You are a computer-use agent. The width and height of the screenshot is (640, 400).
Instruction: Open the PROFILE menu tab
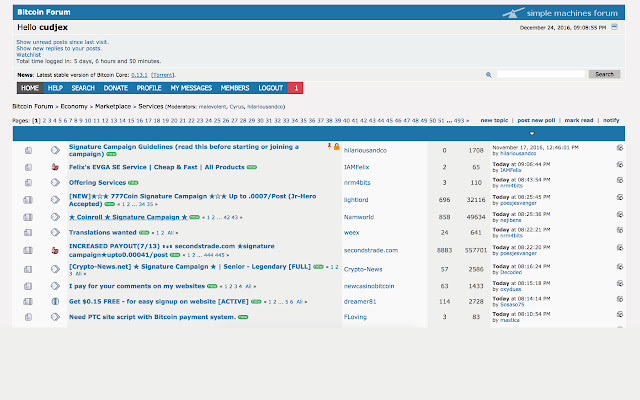[x=149, y=88]
